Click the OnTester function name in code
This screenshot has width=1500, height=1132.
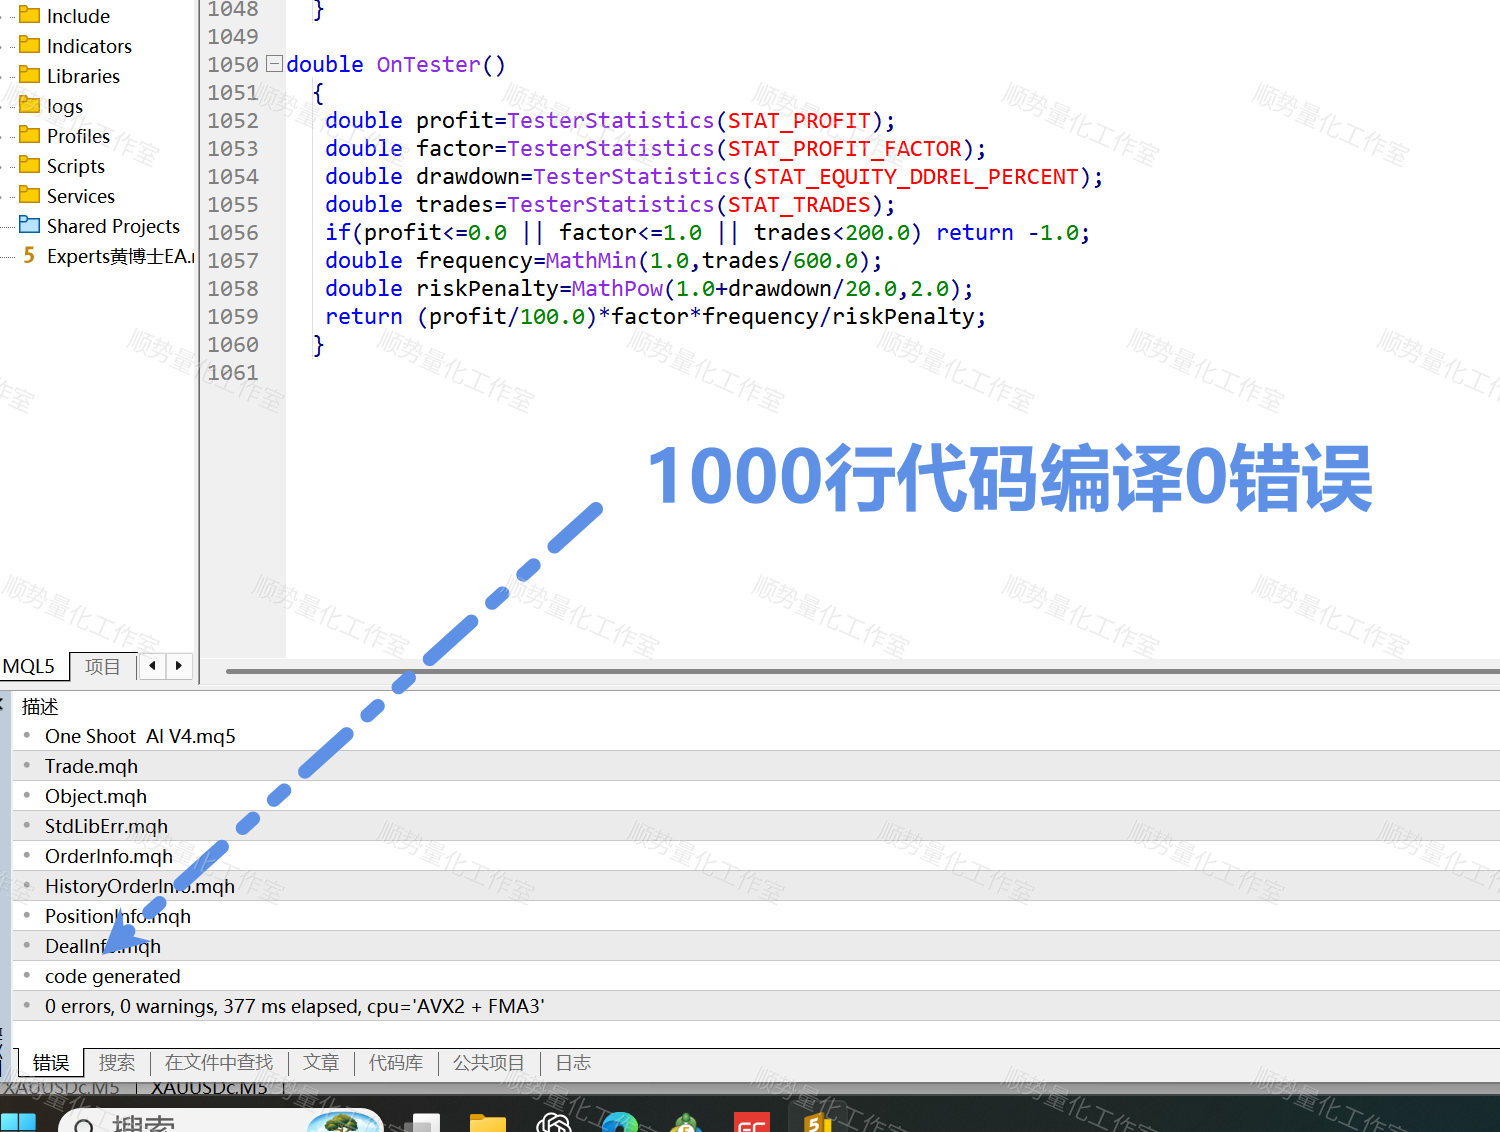(428, 65)
